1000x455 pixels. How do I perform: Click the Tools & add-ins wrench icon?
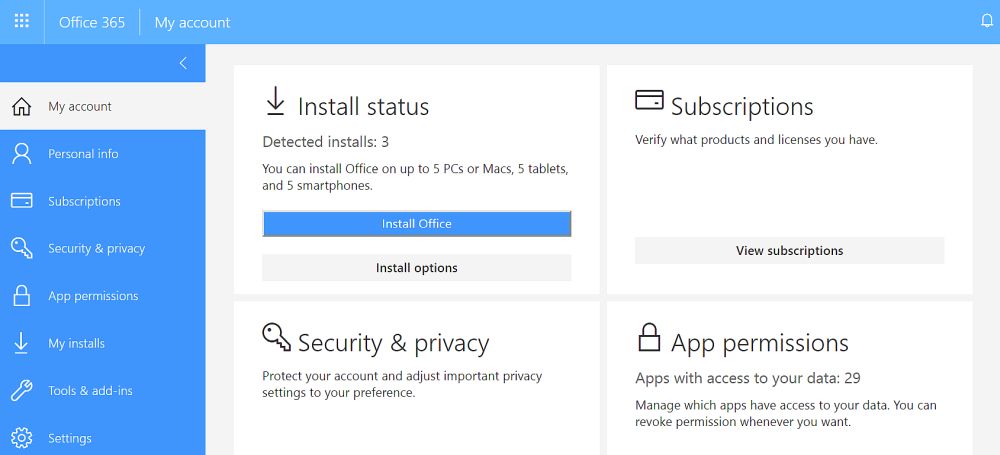pos(21,391)
